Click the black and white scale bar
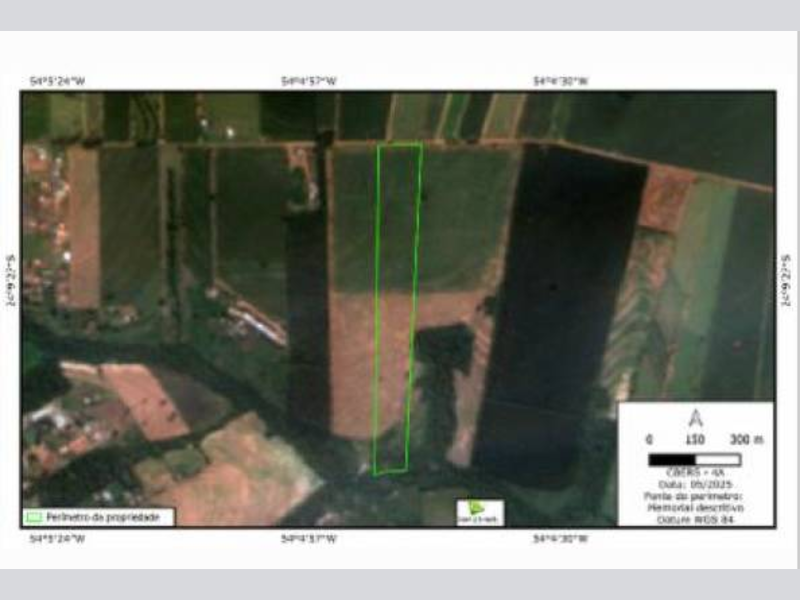The image size is (800, 600). [694, 459]
